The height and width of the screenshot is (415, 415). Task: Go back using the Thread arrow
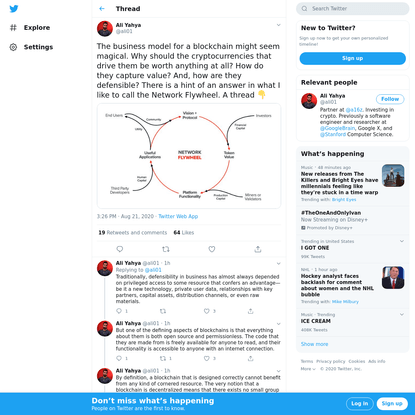click(102, 9)
